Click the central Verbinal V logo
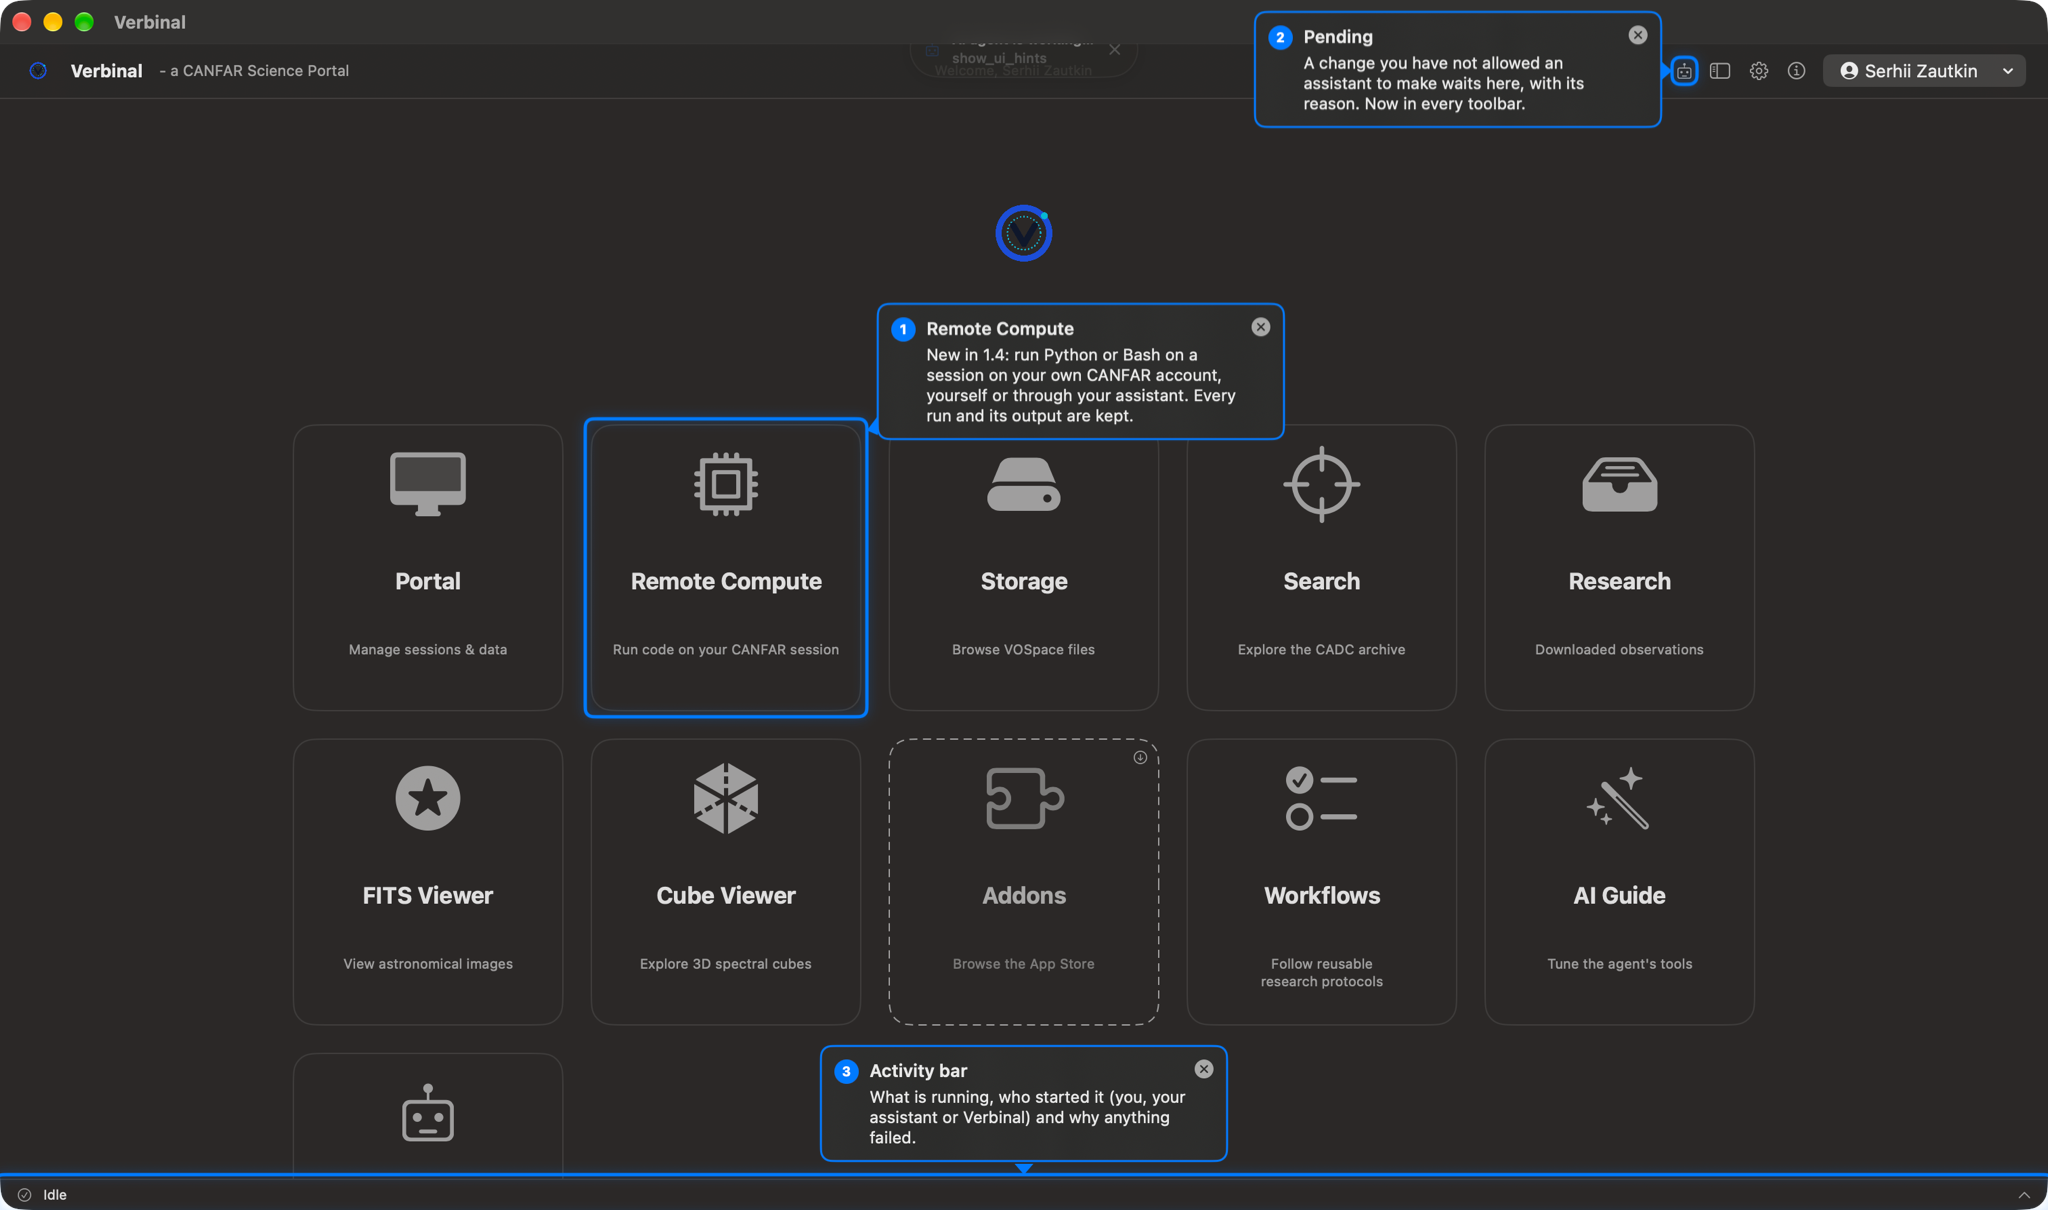Screen dimensions: 2048x1210 pyautogui.click(x=1024, y=233)
